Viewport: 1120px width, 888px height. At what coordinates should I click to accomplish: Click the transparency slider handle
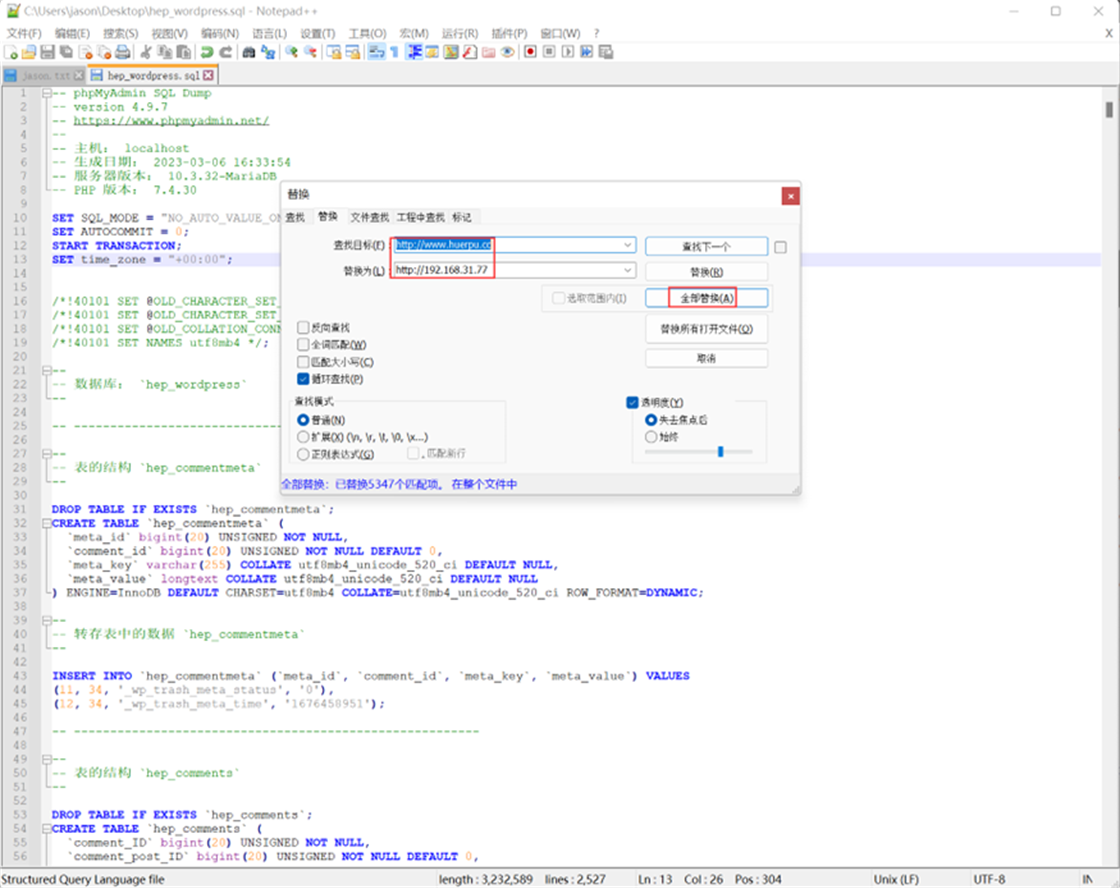721,452
